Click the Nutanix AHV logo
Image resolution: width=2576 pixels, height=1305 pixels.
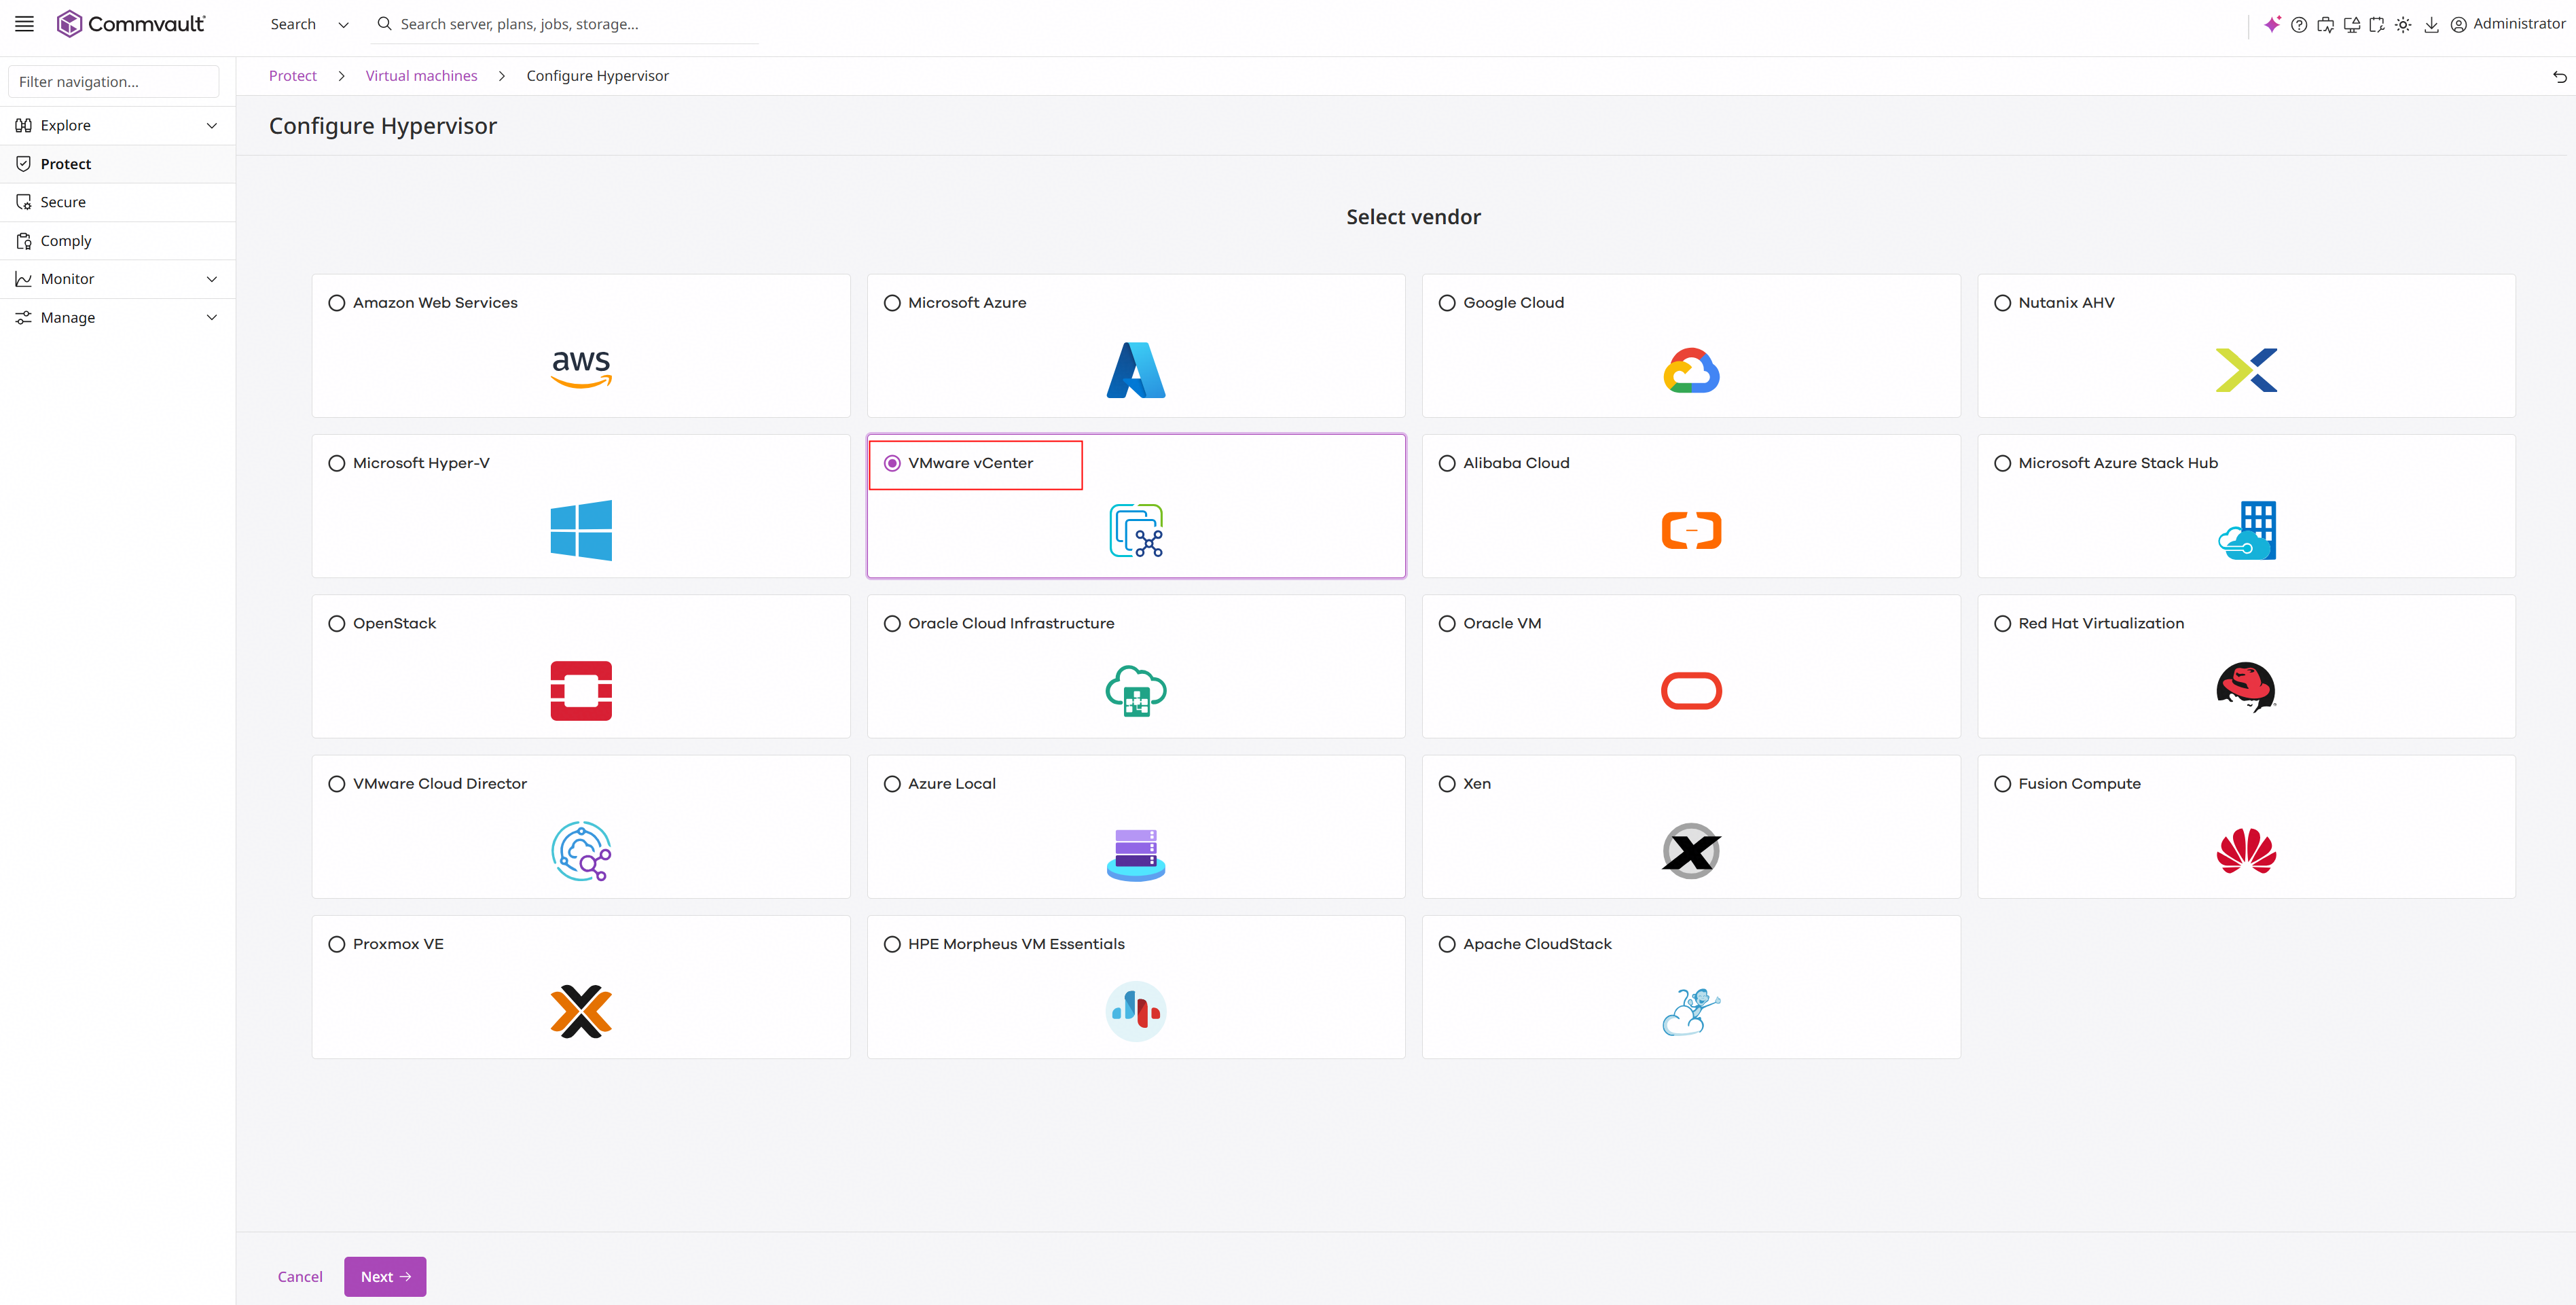click(x=2246, y=370)
